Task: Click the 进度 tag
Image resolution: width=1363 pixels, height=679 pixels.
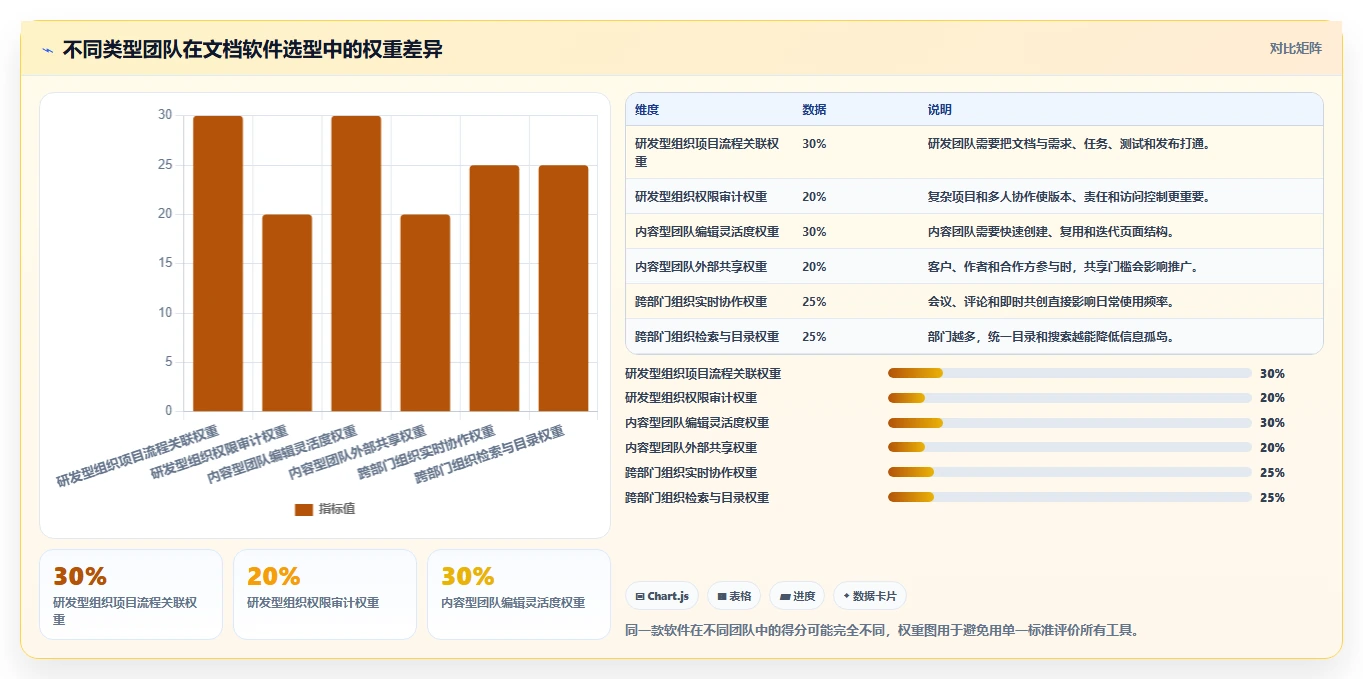Action: pos(798,596)
